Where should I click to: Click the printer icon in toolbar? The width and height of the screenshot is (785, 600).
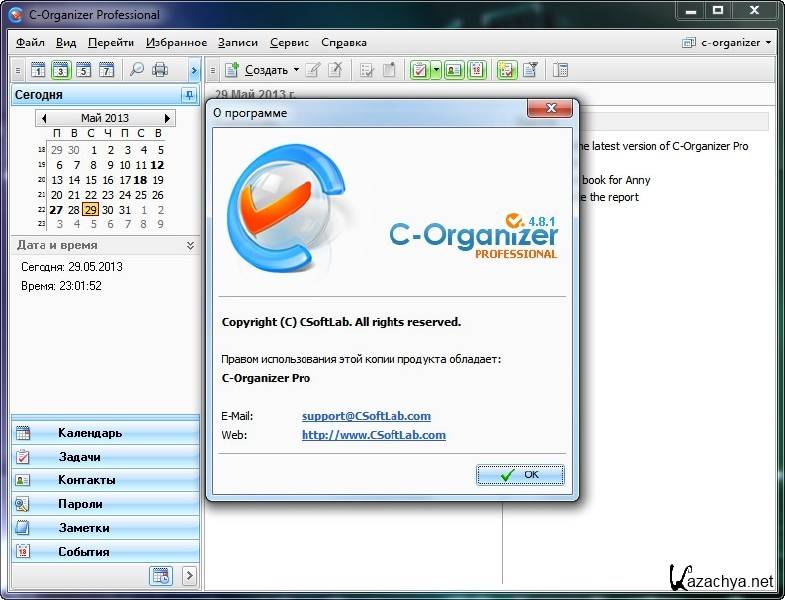point(160,70)
